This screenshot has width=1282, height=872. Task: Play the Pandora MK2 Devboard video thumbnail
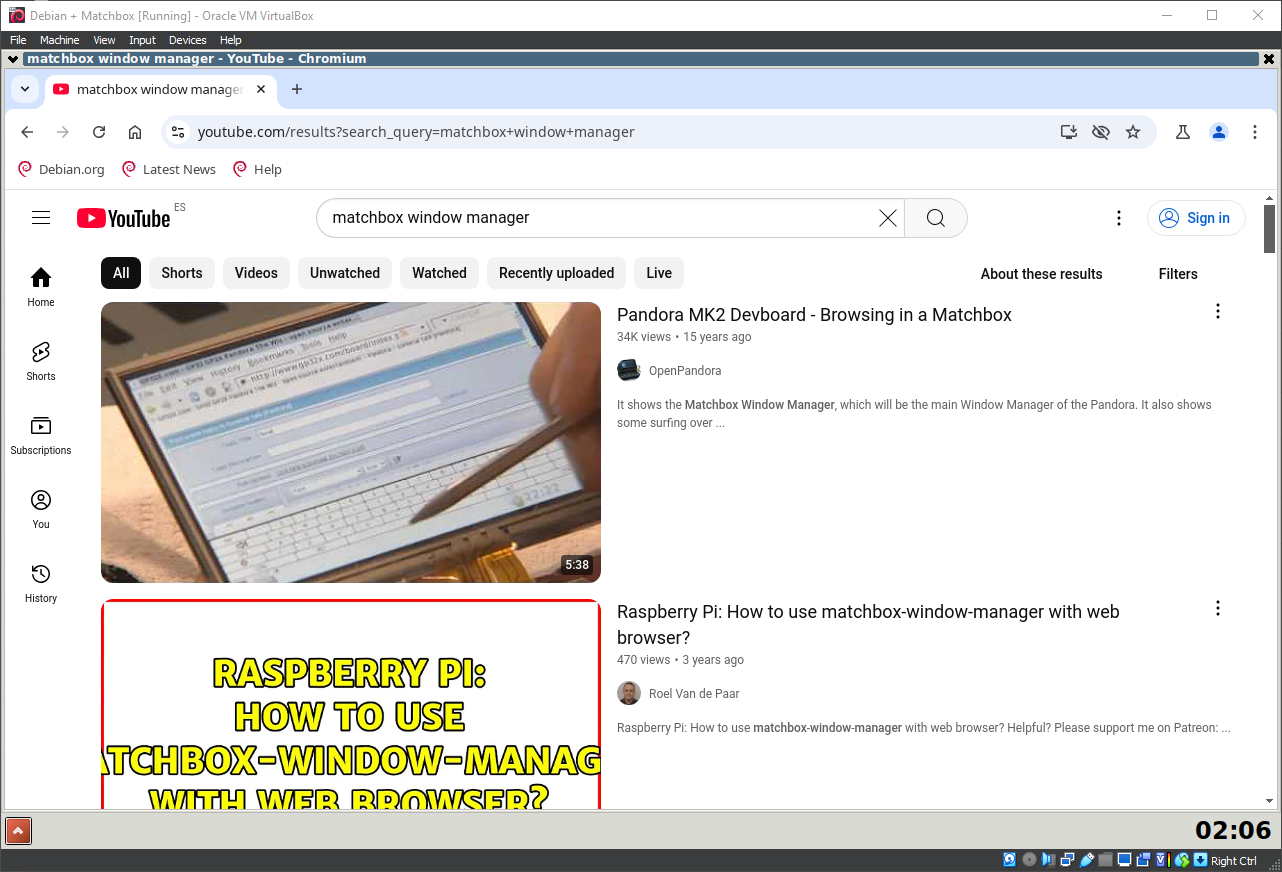[x=351, y=442]
